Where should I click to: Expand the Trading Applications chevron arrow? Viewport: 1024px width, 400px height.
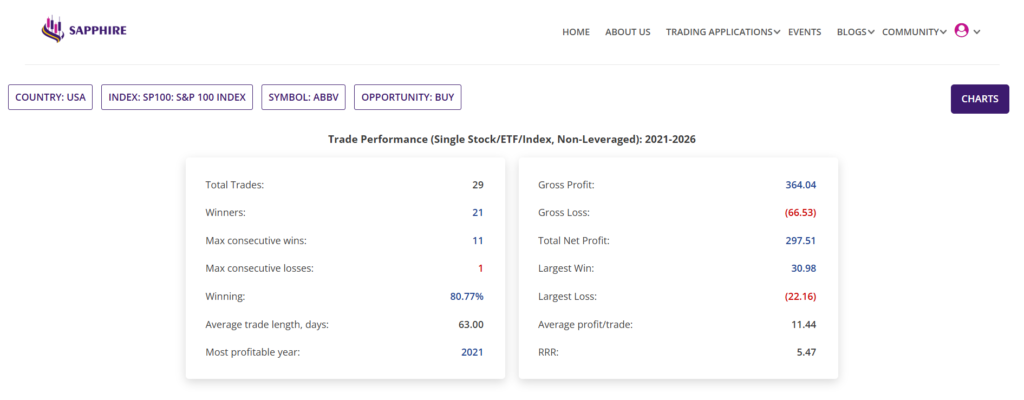[x=777, y=32]
